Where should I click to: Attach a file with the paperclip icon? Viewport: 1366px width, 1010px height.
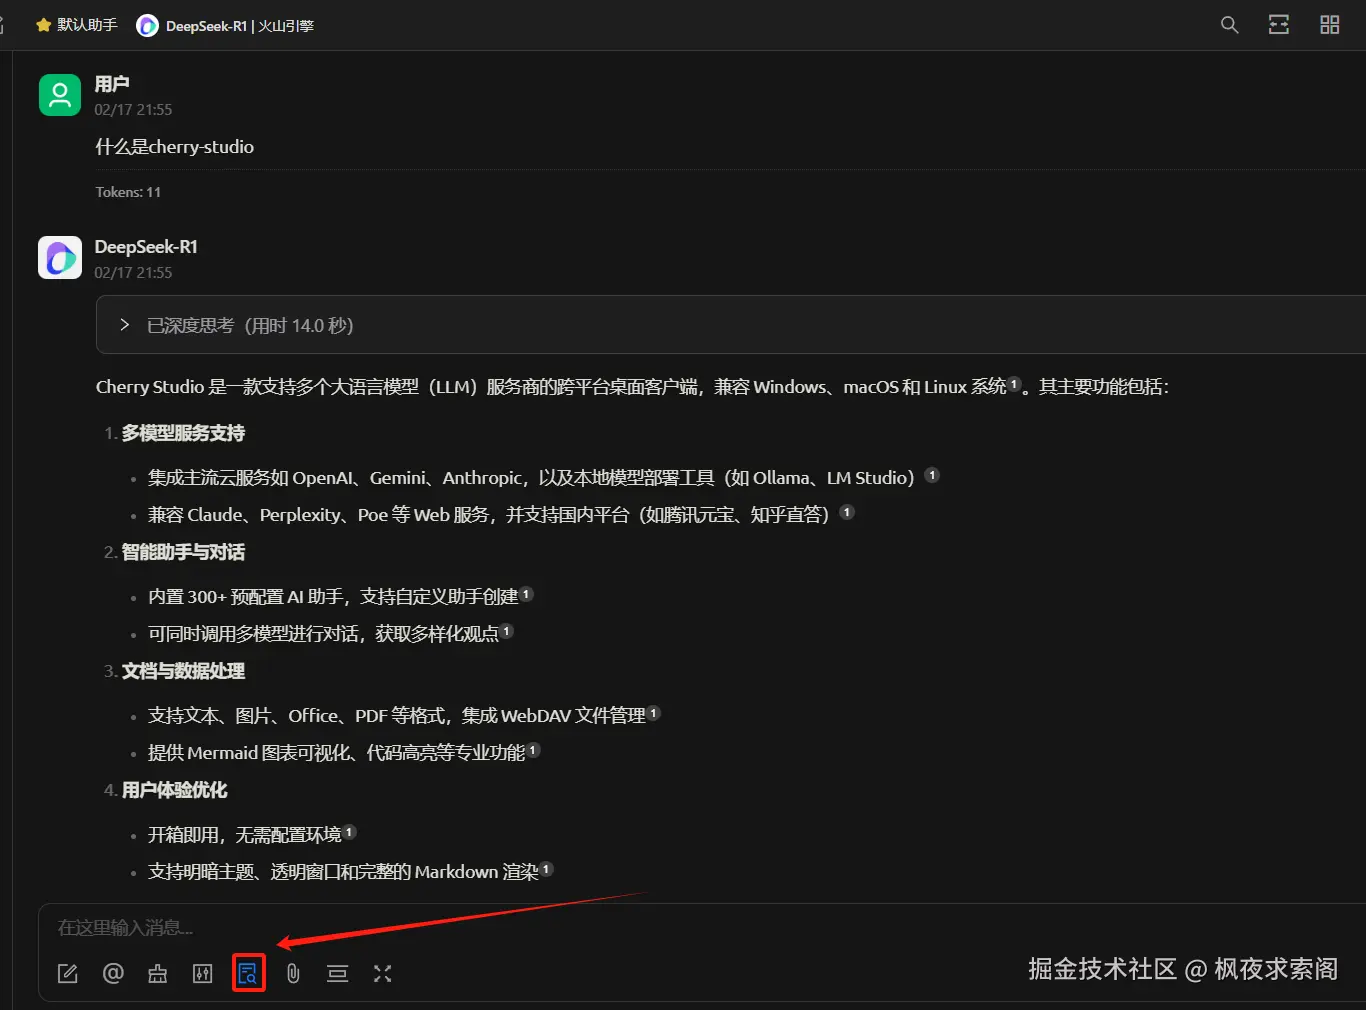tap(293, 973)
